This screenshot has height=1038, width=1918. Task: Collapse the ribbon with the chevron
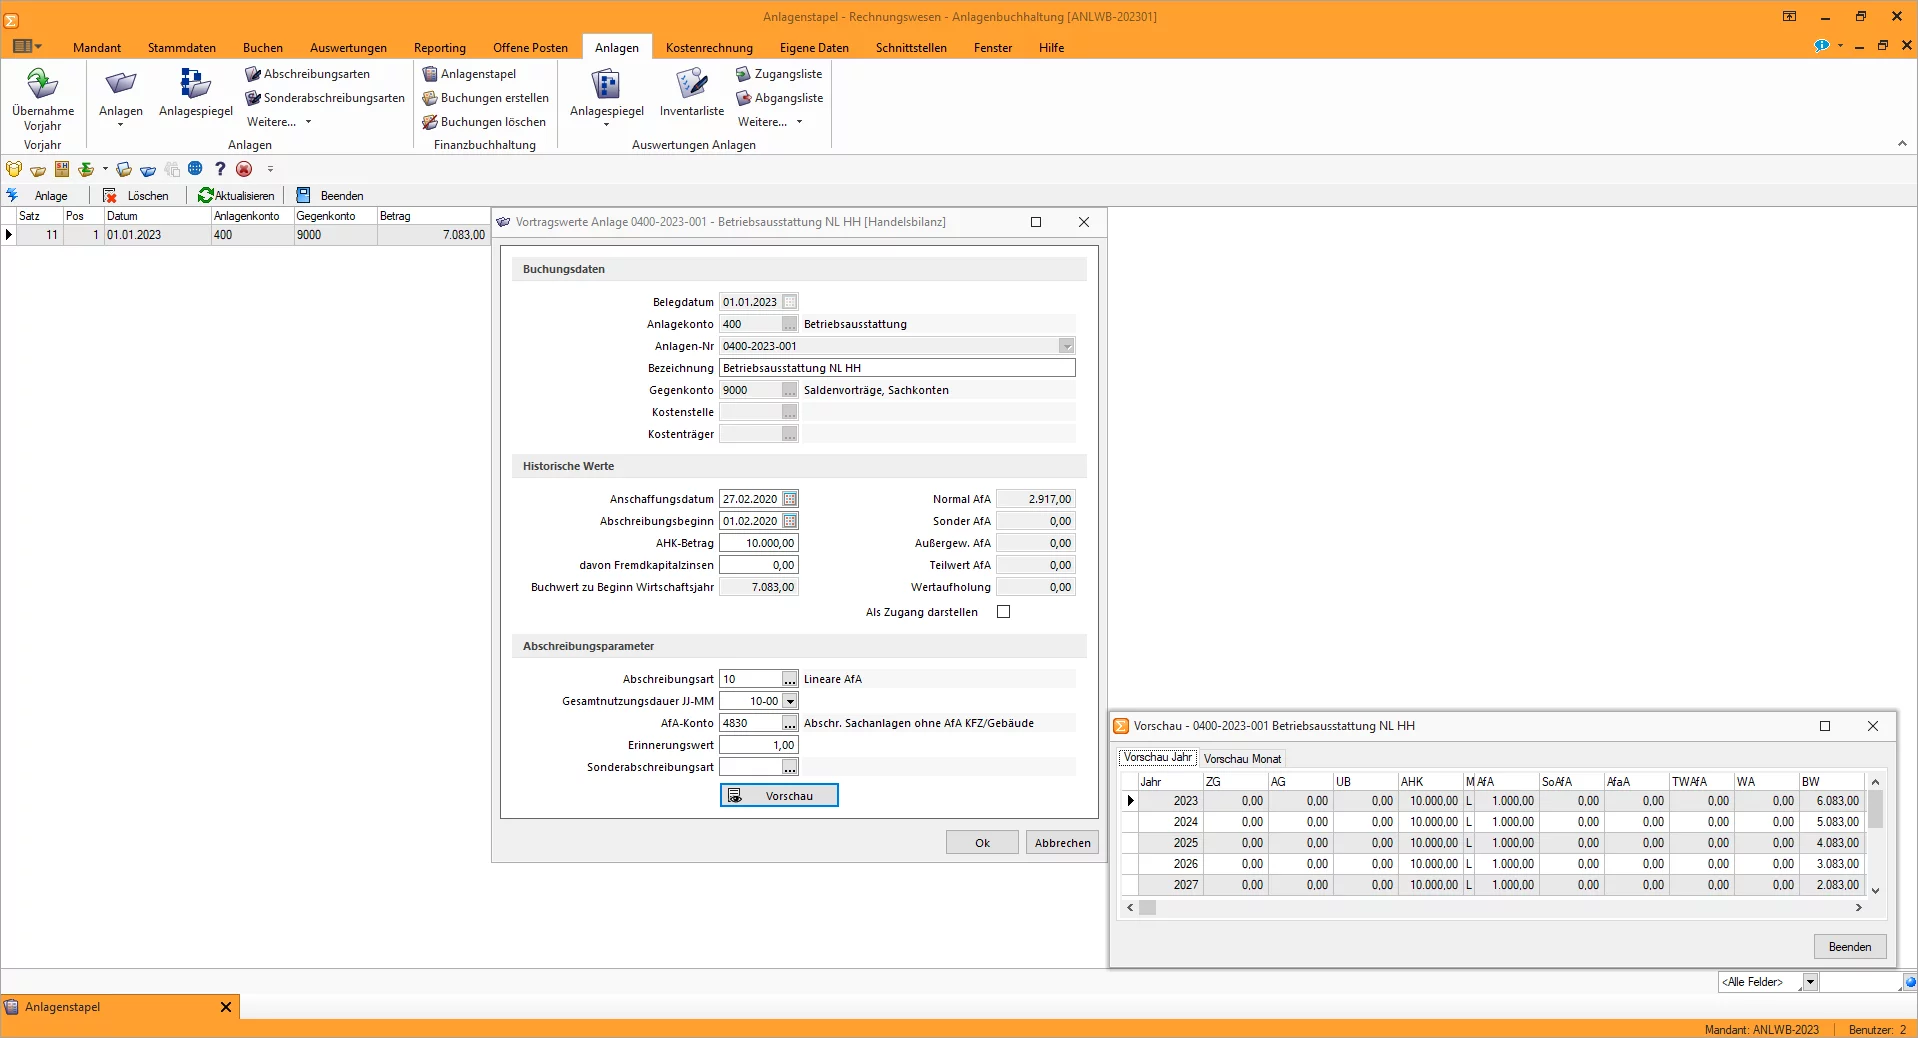click(x=1902, y=144)
